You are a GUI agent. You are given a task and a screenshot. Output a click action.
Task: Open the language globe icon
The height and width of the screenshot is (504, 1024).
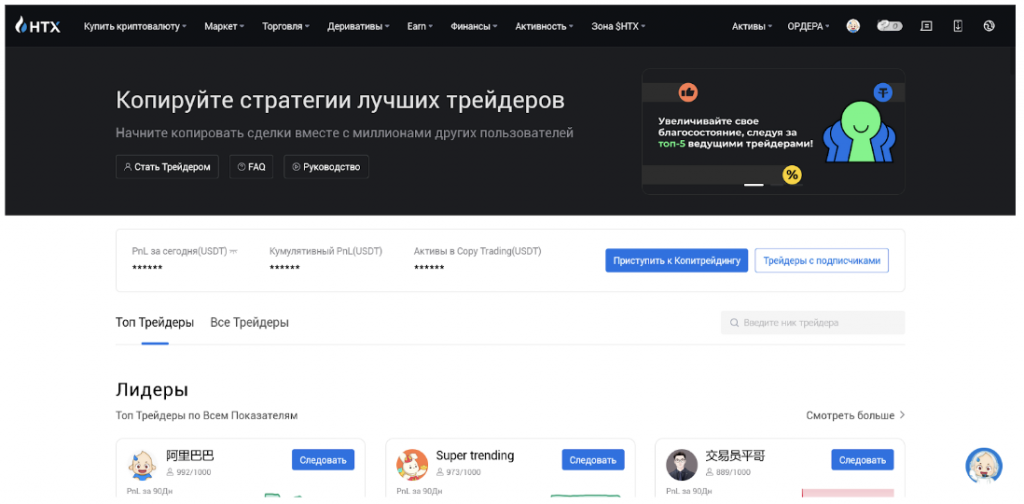pos(989,26)
